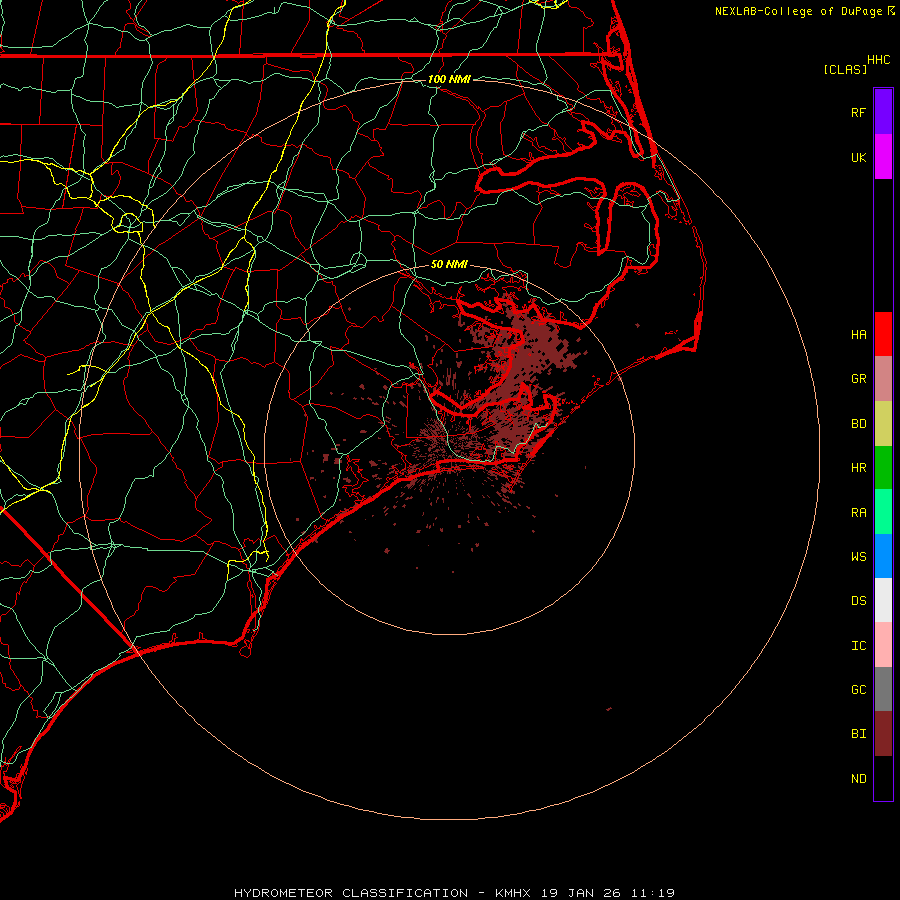Click the HR green legend swatch

coord(883,468)
